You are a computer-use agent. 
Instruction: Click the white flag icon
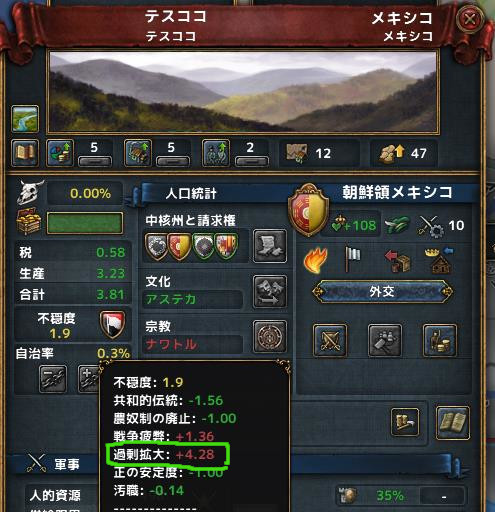point(352,259)
